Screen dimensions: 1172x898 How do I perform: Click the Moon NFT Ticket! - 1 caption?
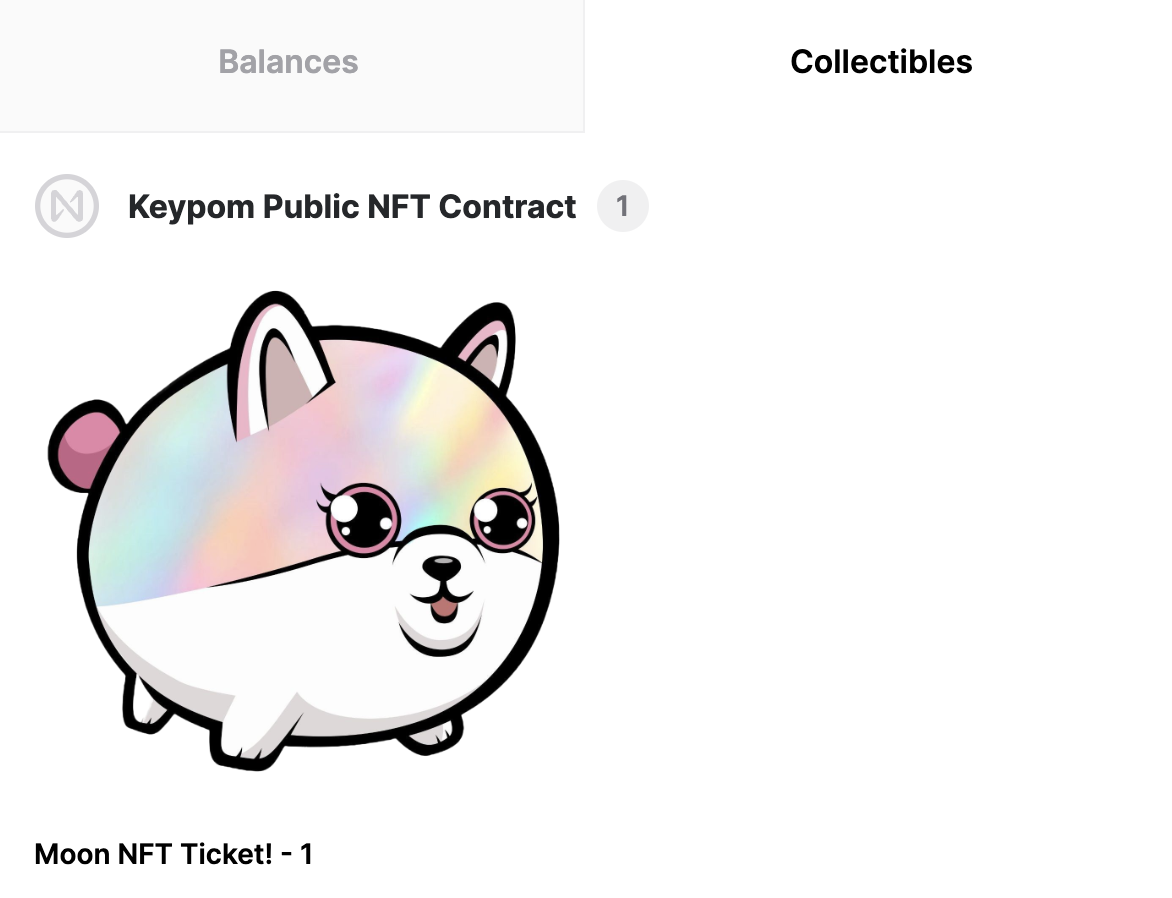click(x=172, y=854)
